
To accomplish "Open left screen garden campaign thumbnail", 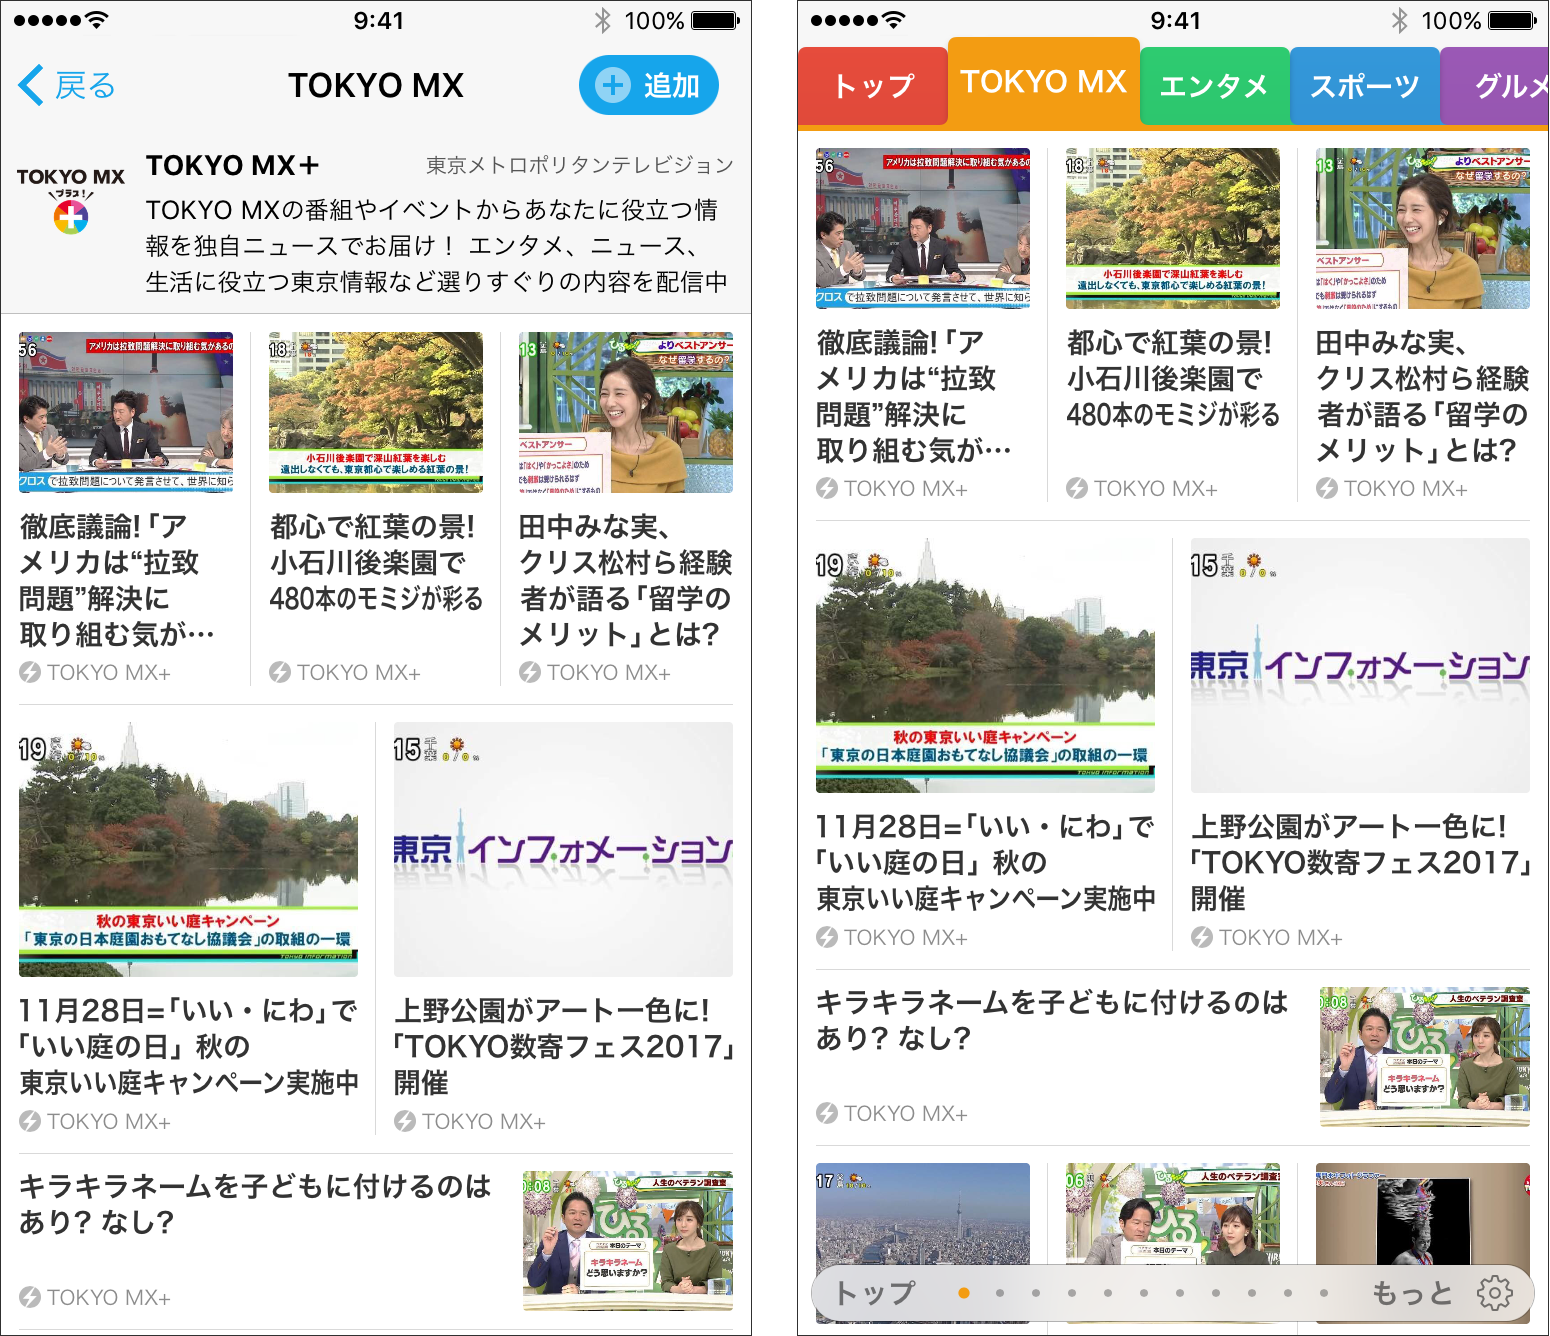I will (x=188, y=849).
